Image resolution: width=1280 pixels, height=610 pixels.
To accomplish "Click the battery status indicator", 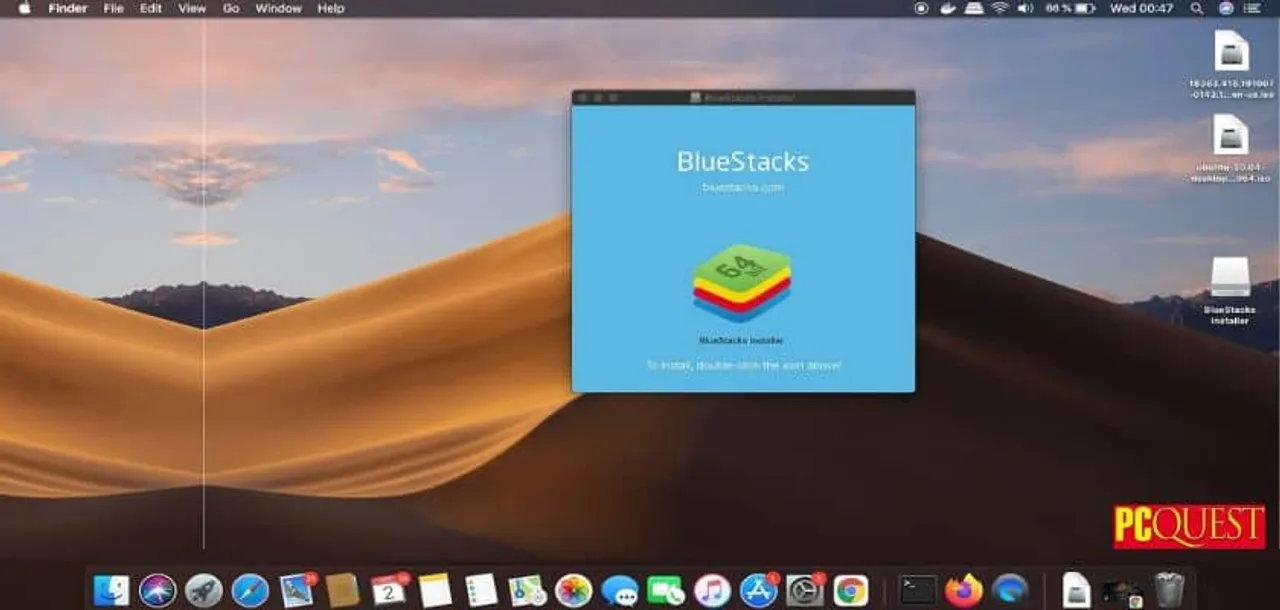I will tap(1070, 8).
